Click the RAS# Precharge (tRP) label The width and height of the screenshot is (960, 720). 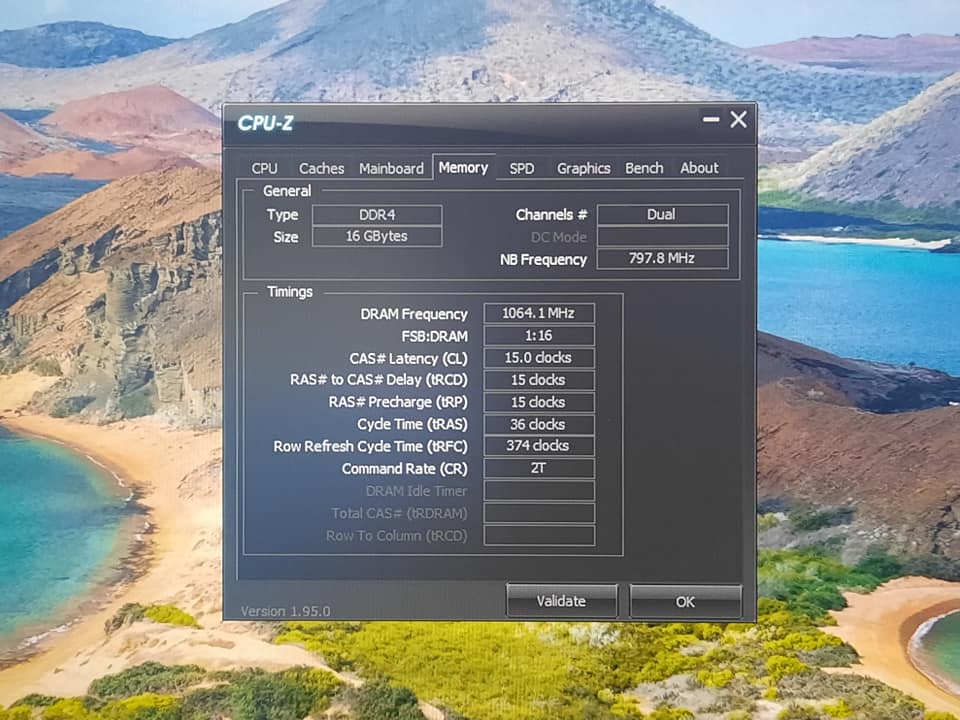click(398, 402)
